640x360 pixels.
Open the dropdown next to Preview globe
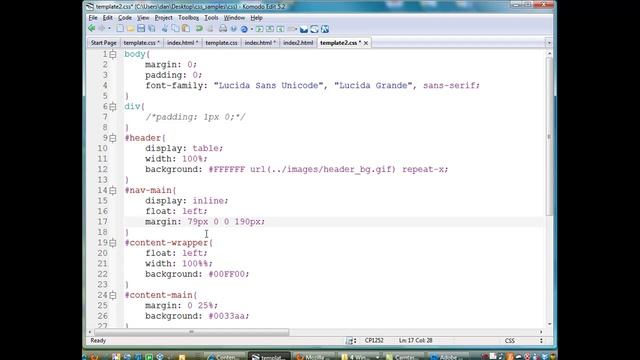[252, 29]
